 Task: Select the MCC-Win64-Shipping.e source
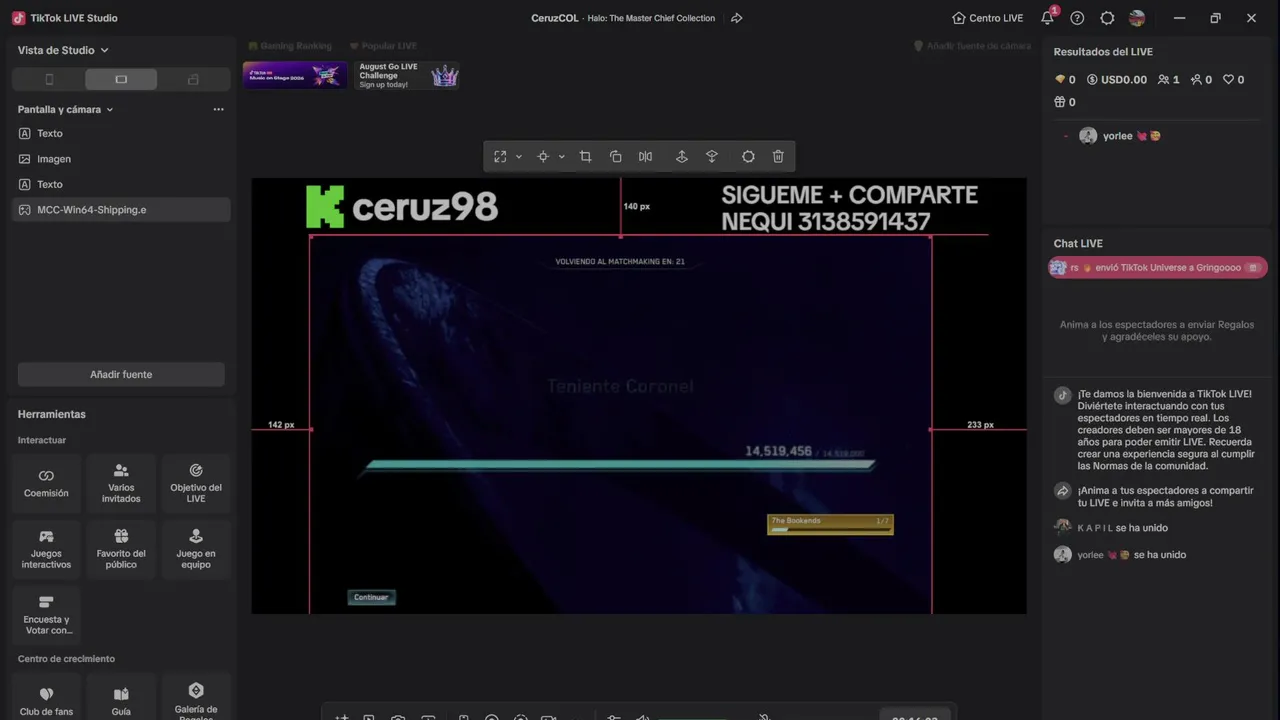point(121,210)
